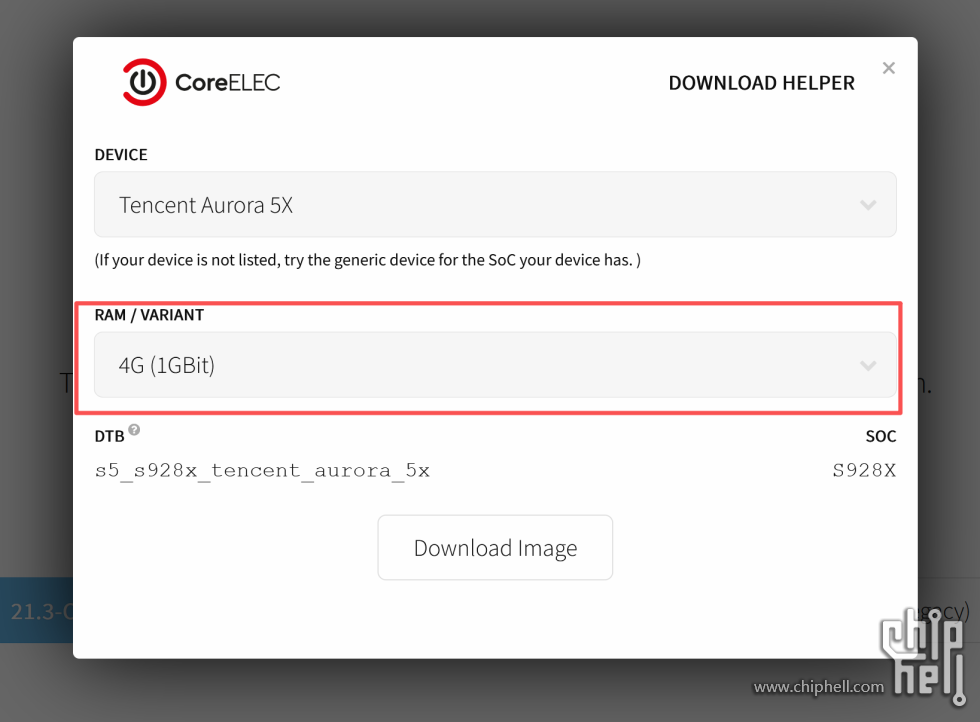
Task: Click the SOC column label
Action: point(881,436)
